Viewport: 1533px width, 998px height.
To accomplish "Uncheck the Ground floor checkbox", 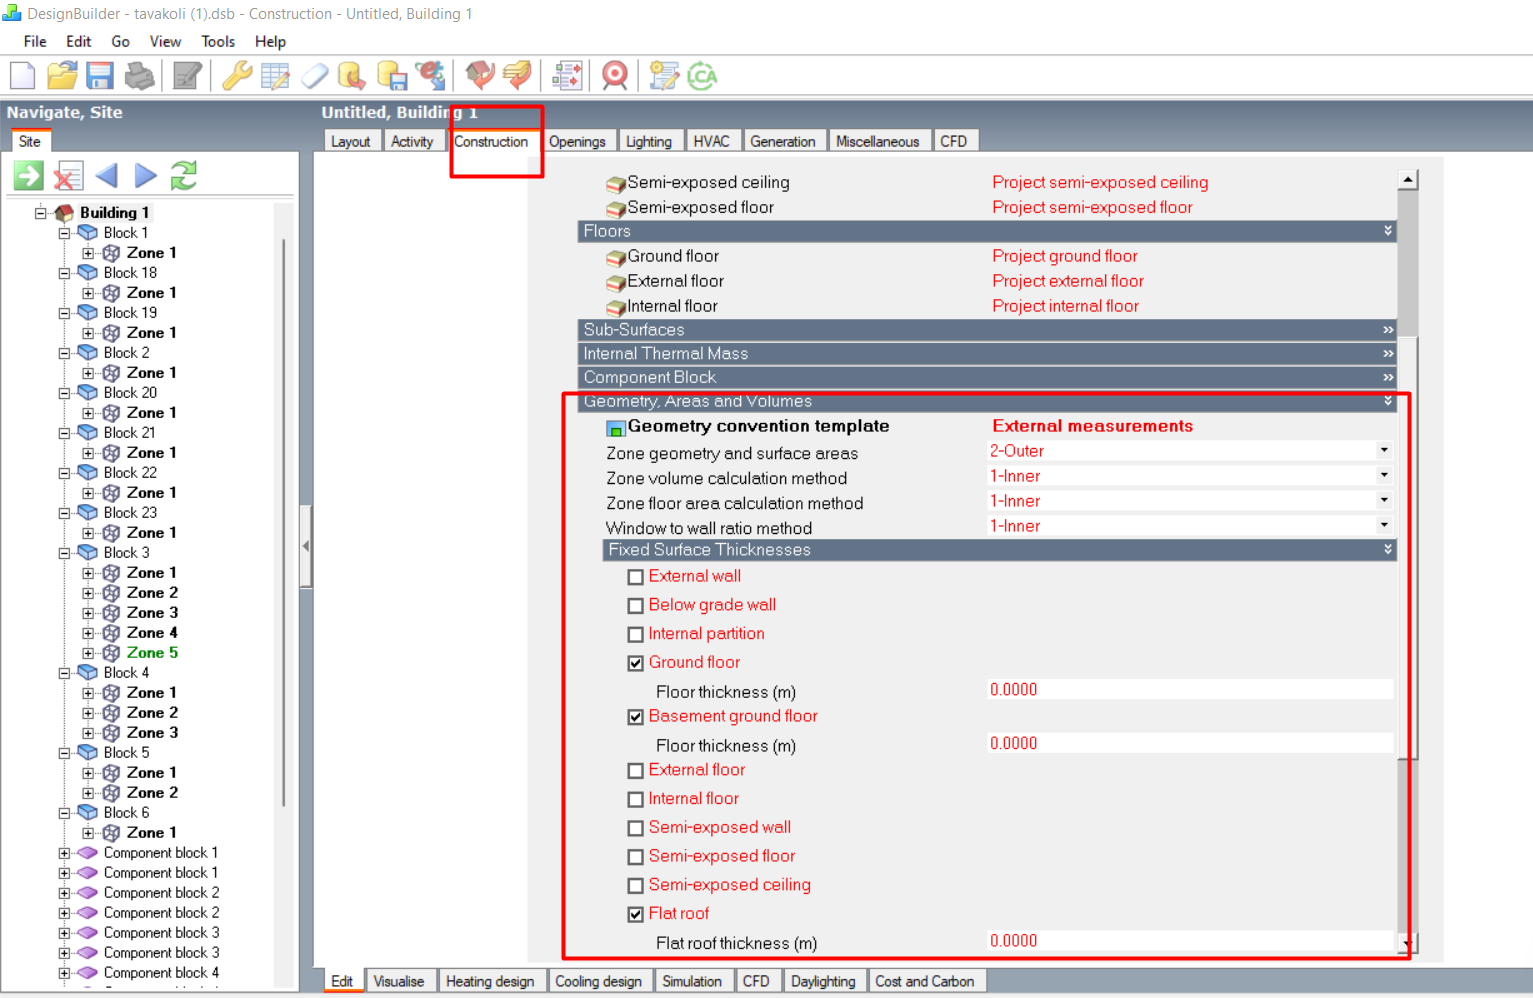I will click(635, 663).
